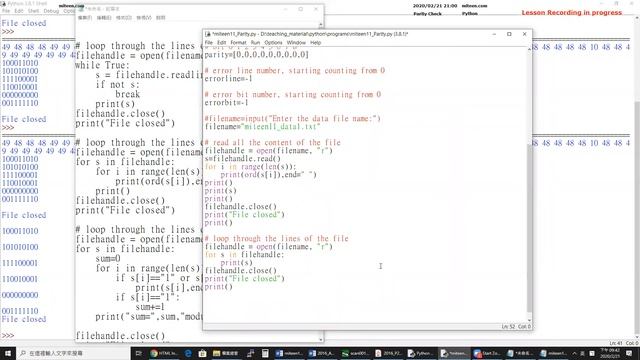Switch to the Start Zoom taskbar button
Viewport: 640px width, 360px height.
point(487,353)
